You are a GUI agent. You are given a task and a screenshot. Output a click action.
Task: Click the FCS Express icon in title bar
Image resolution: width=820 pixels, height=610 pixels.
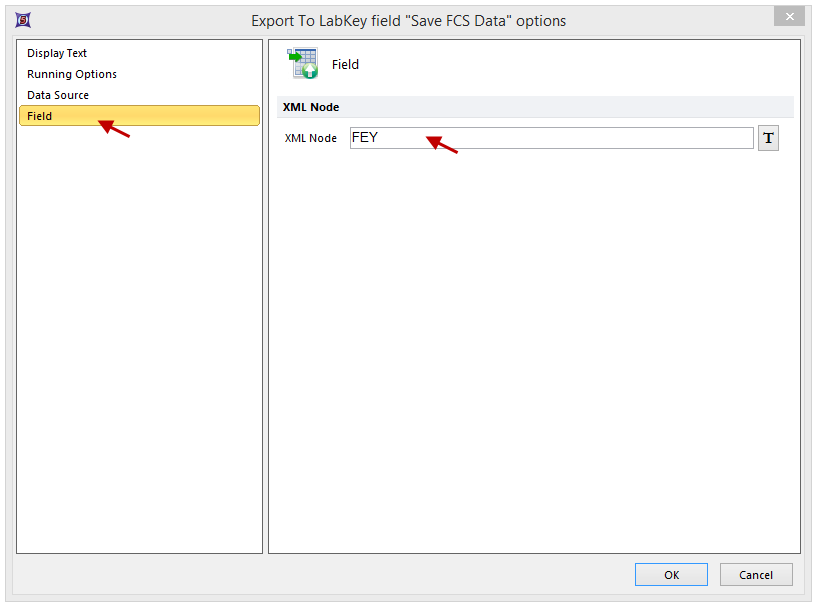(24, 20)
